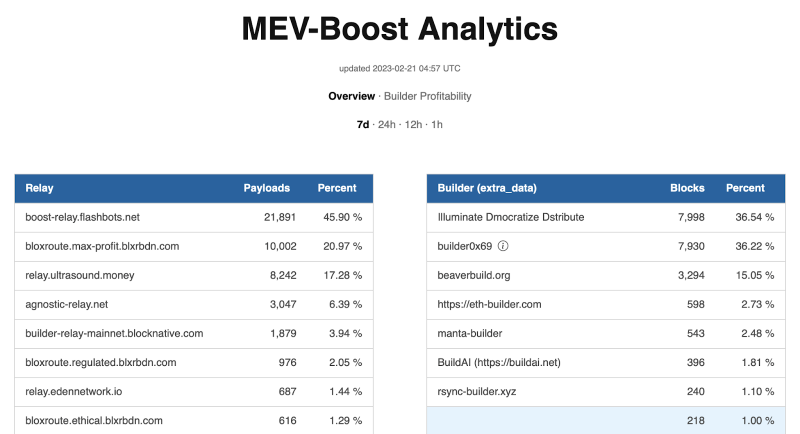Select the 24h time range
The height and width of the screenshot is (434, 800).
pyautogui.click(x=387, y=124)
